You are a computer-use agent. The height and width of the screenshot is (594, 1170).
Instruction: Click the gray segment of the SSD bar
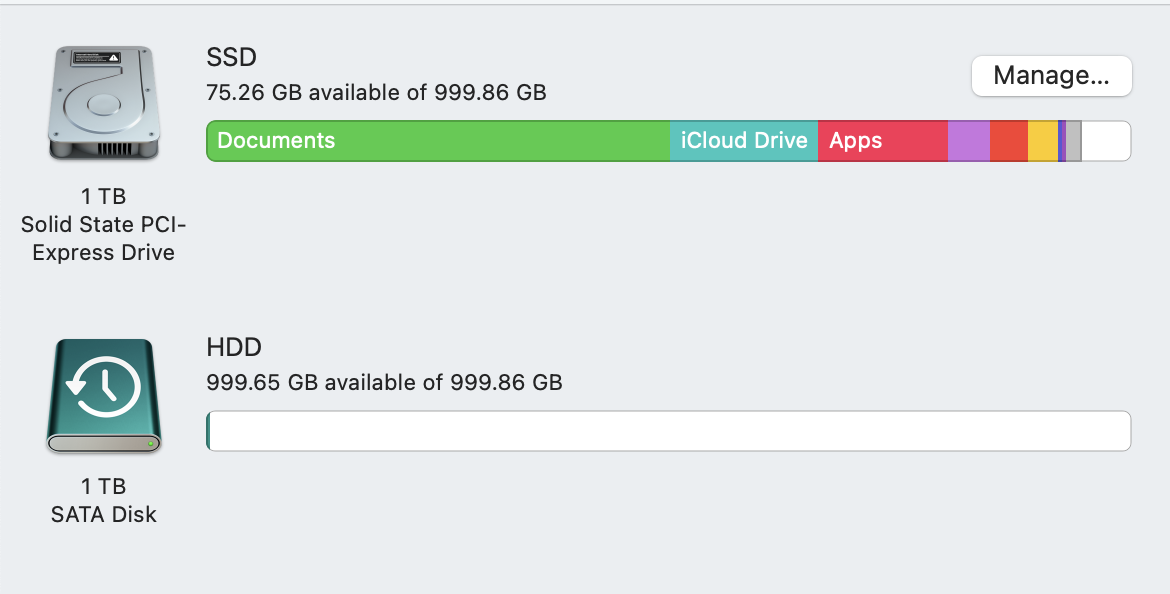(x=1073, y=141)
